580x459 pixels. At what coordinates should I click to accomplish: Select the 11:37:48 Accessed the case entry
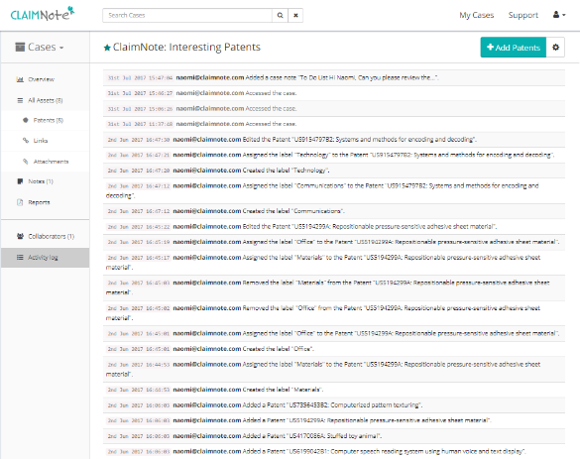coord(334,124)
